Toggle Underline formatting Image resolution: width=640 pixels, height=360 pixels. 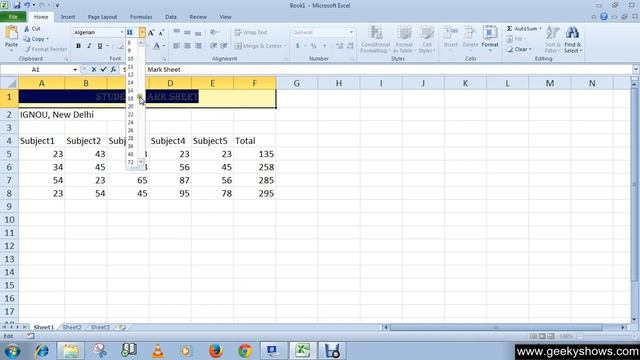(x=100, y=46)
